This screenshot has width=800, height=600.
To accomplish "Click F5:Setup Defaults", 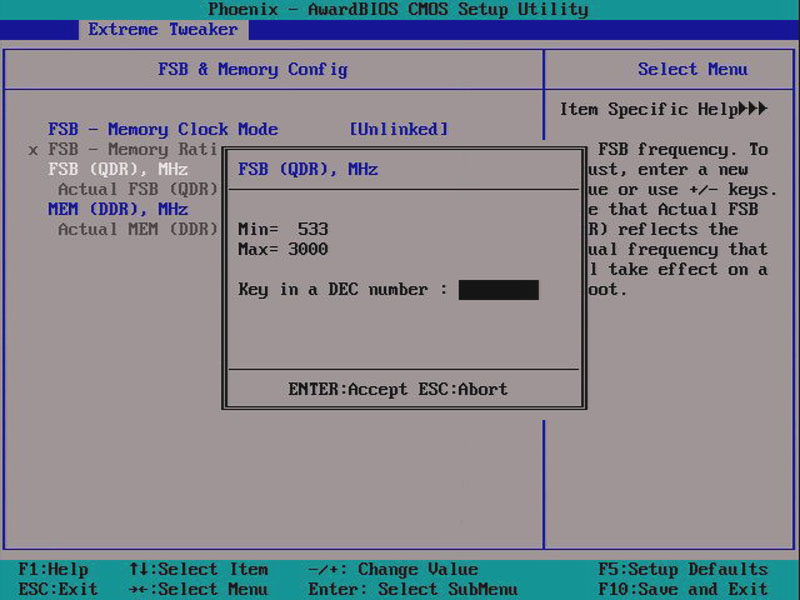I will pyautogui.click(x=683, y=569).
